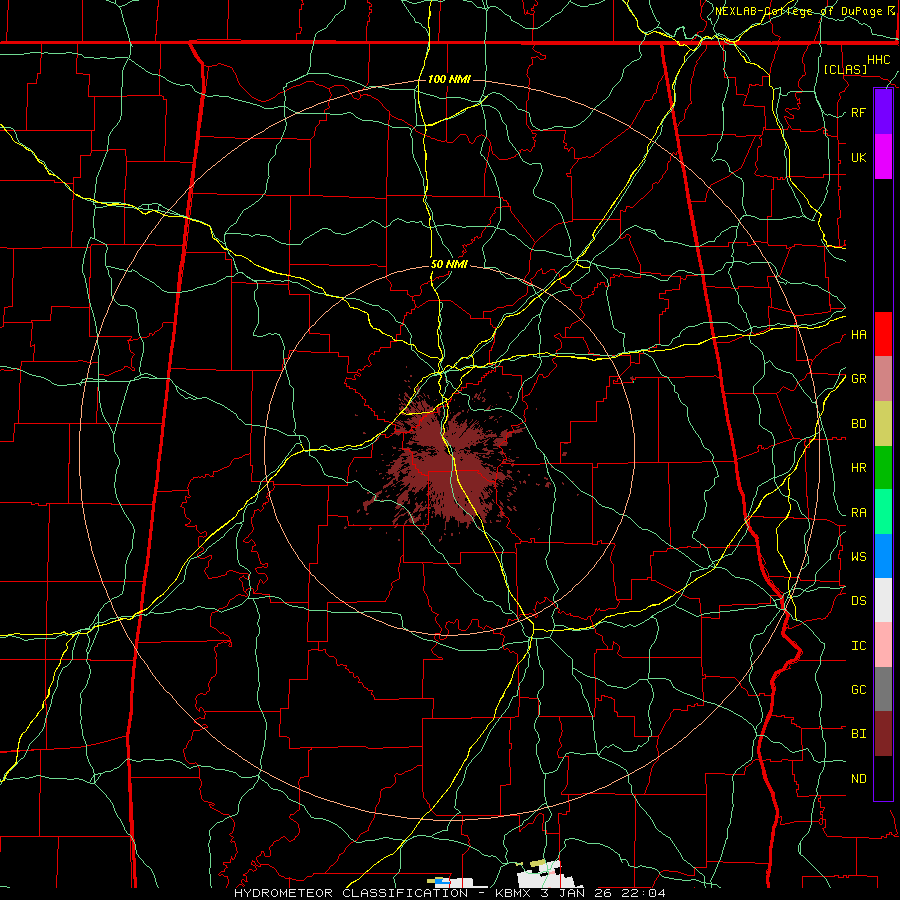Click the red HA legend color swatch
Screen dimensions: 900x900
click(883, 334)
